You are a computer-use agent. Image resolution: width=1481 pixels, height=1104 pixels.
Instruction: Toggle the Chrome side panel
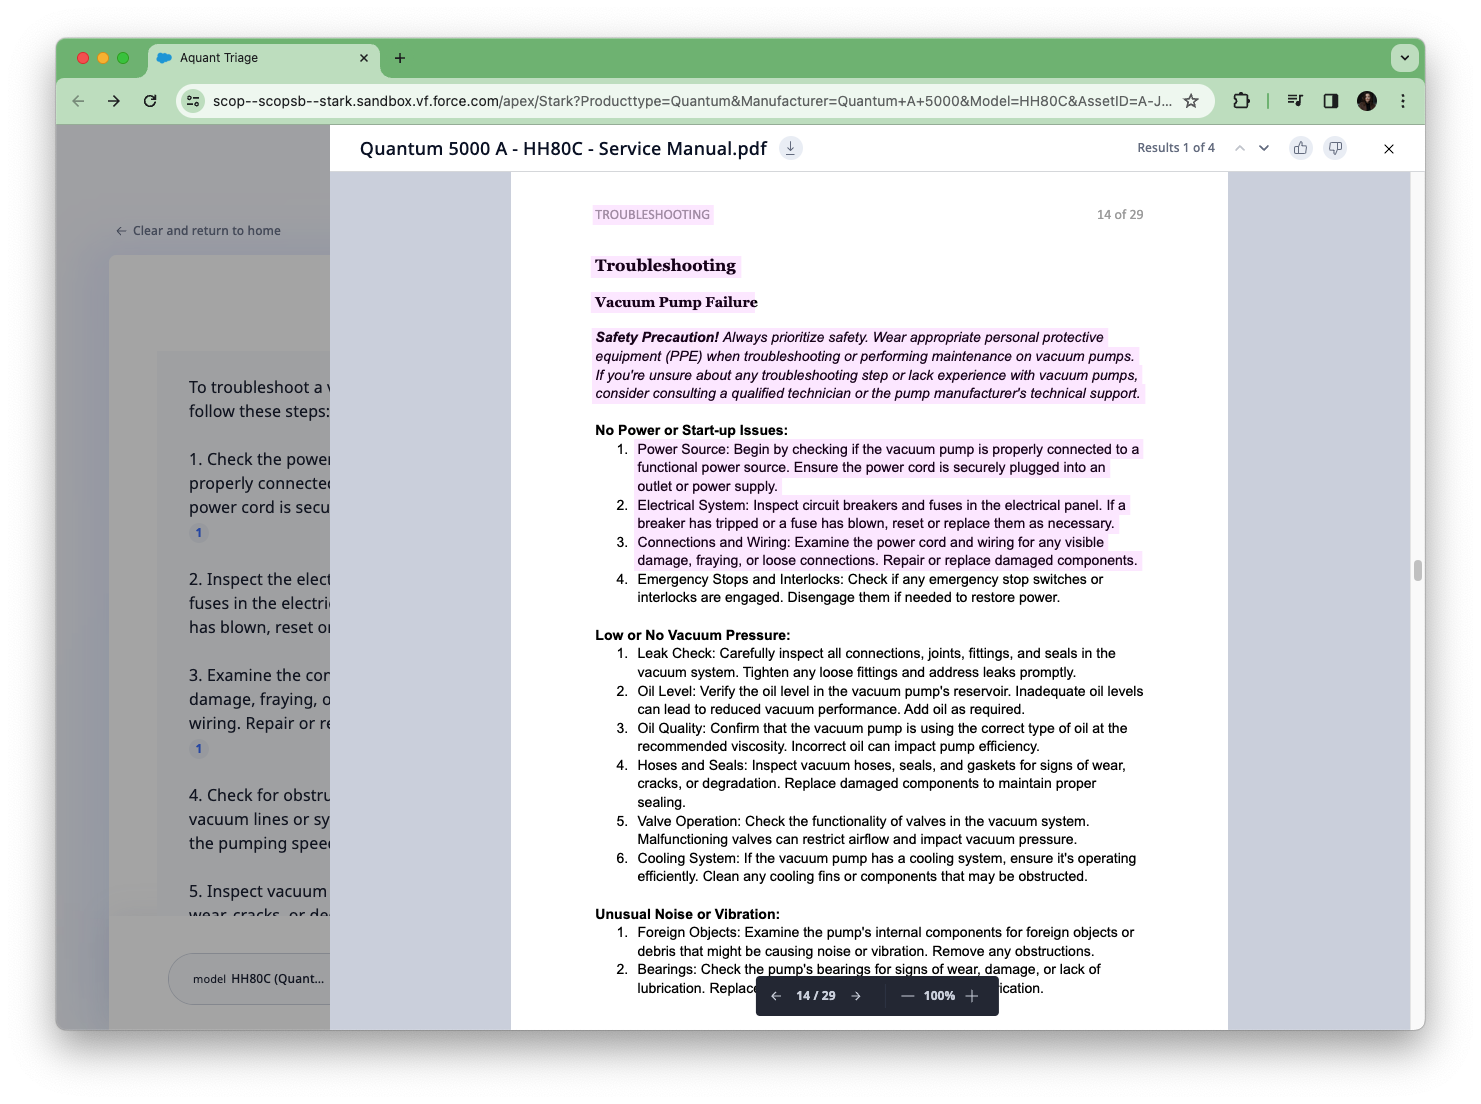pyautogui.click(x=1330, y=101)
